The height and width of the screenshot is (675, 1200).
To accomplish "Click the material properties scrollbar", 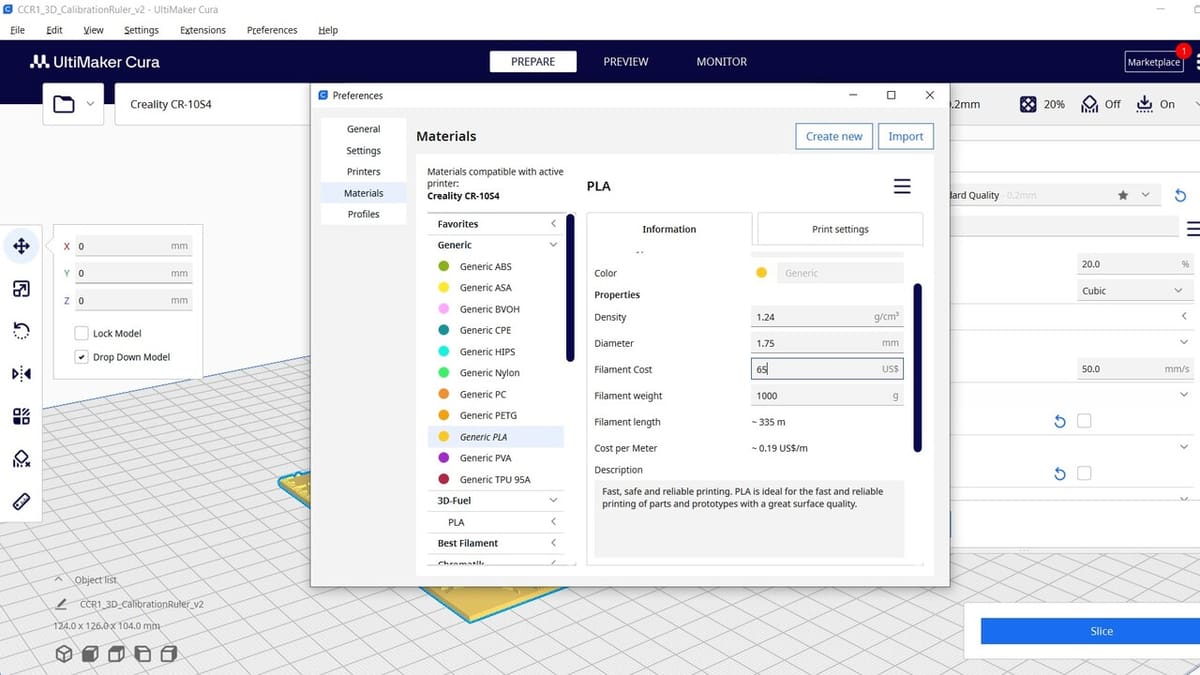I will [918, 368].
